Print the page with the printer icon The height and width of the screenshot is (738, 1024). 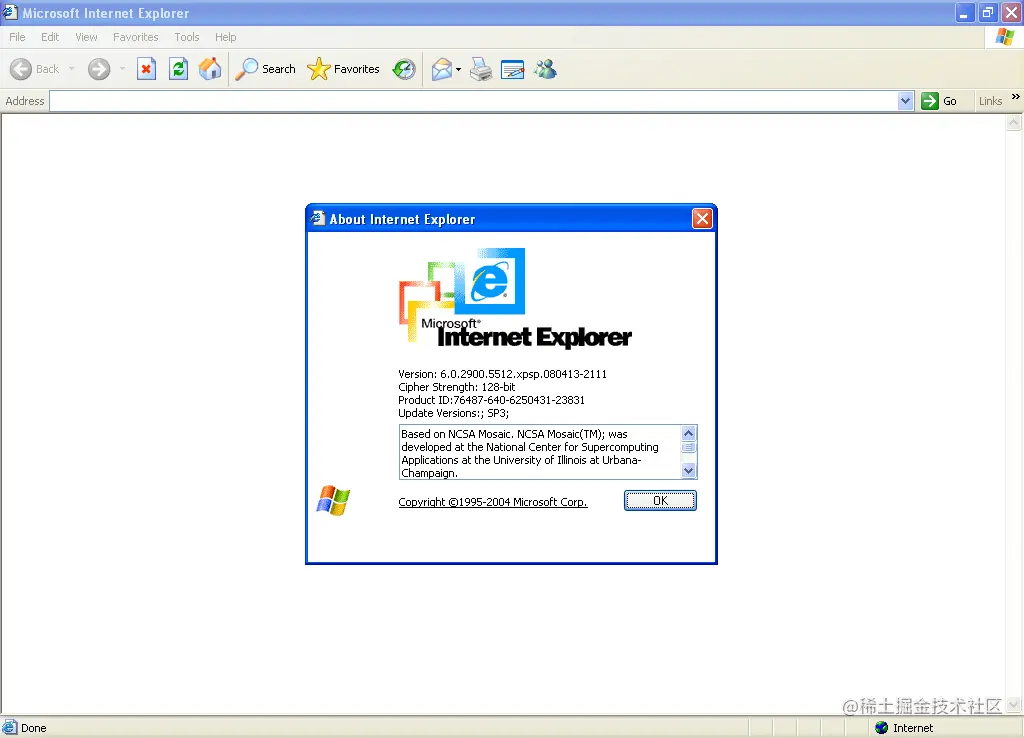tap(481, 69)
